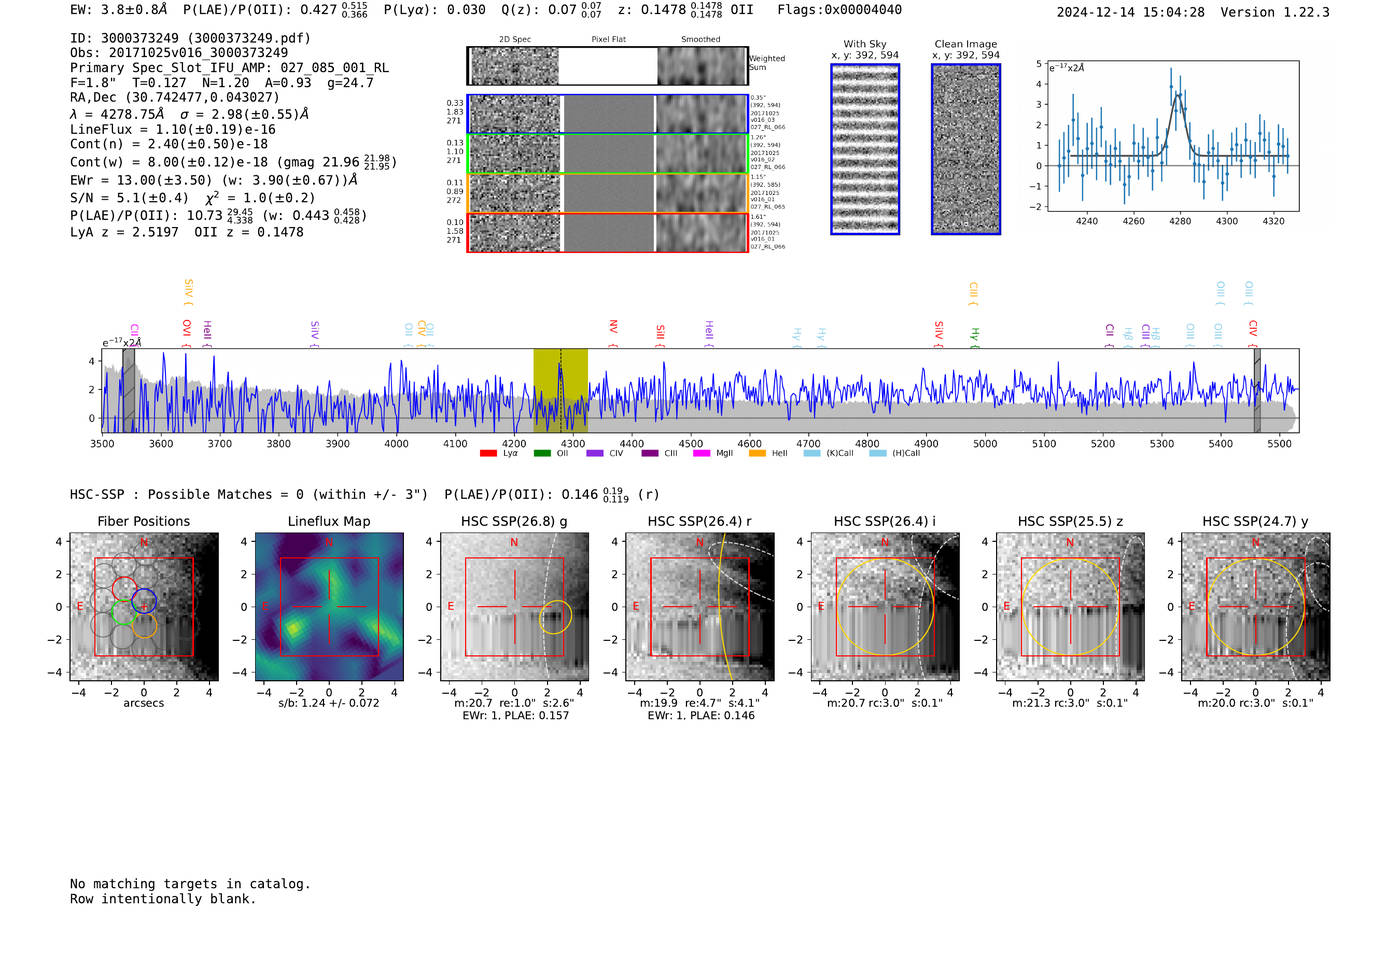Click the Weighted Sum 2D spectrum row
Viewport: 1400px width, 953px height.
[x=608, y=66]
